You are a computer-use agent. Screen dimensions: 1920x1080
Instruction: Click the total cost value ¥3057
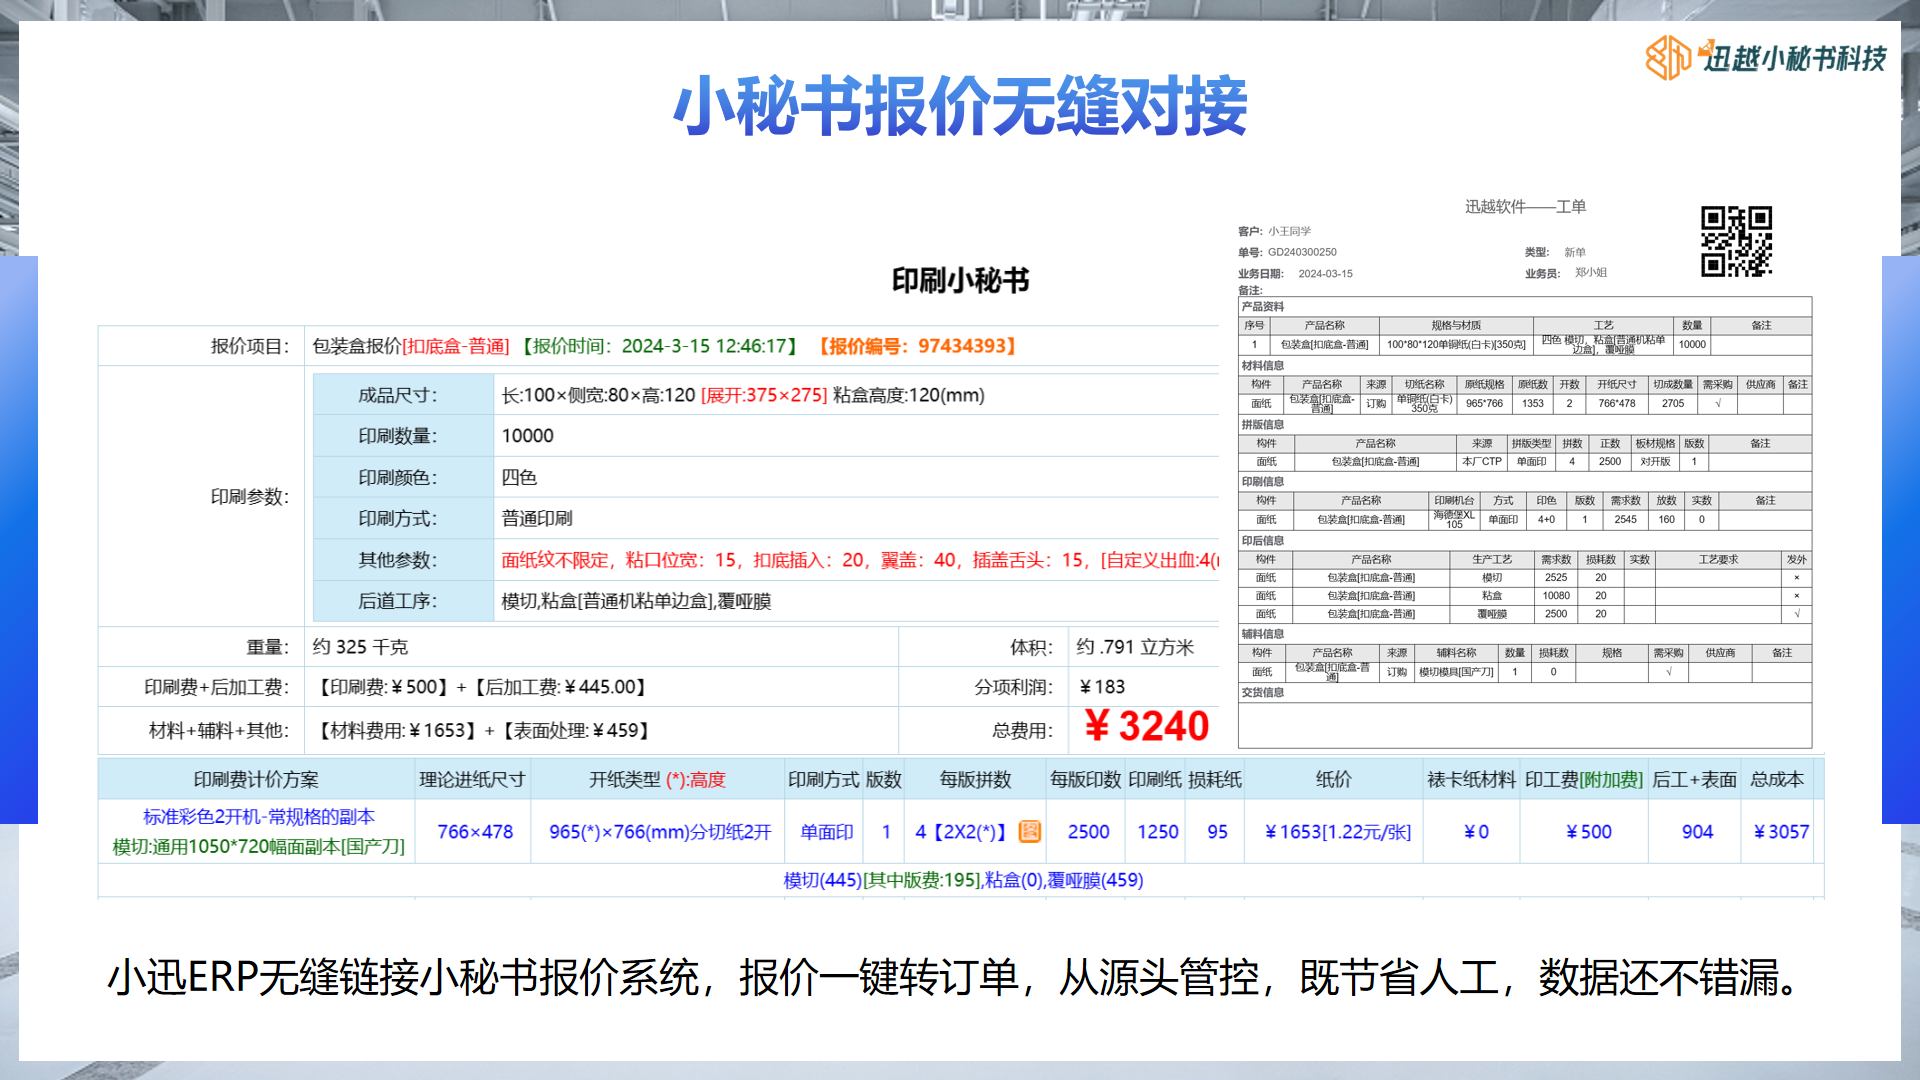pos(1781,832)
